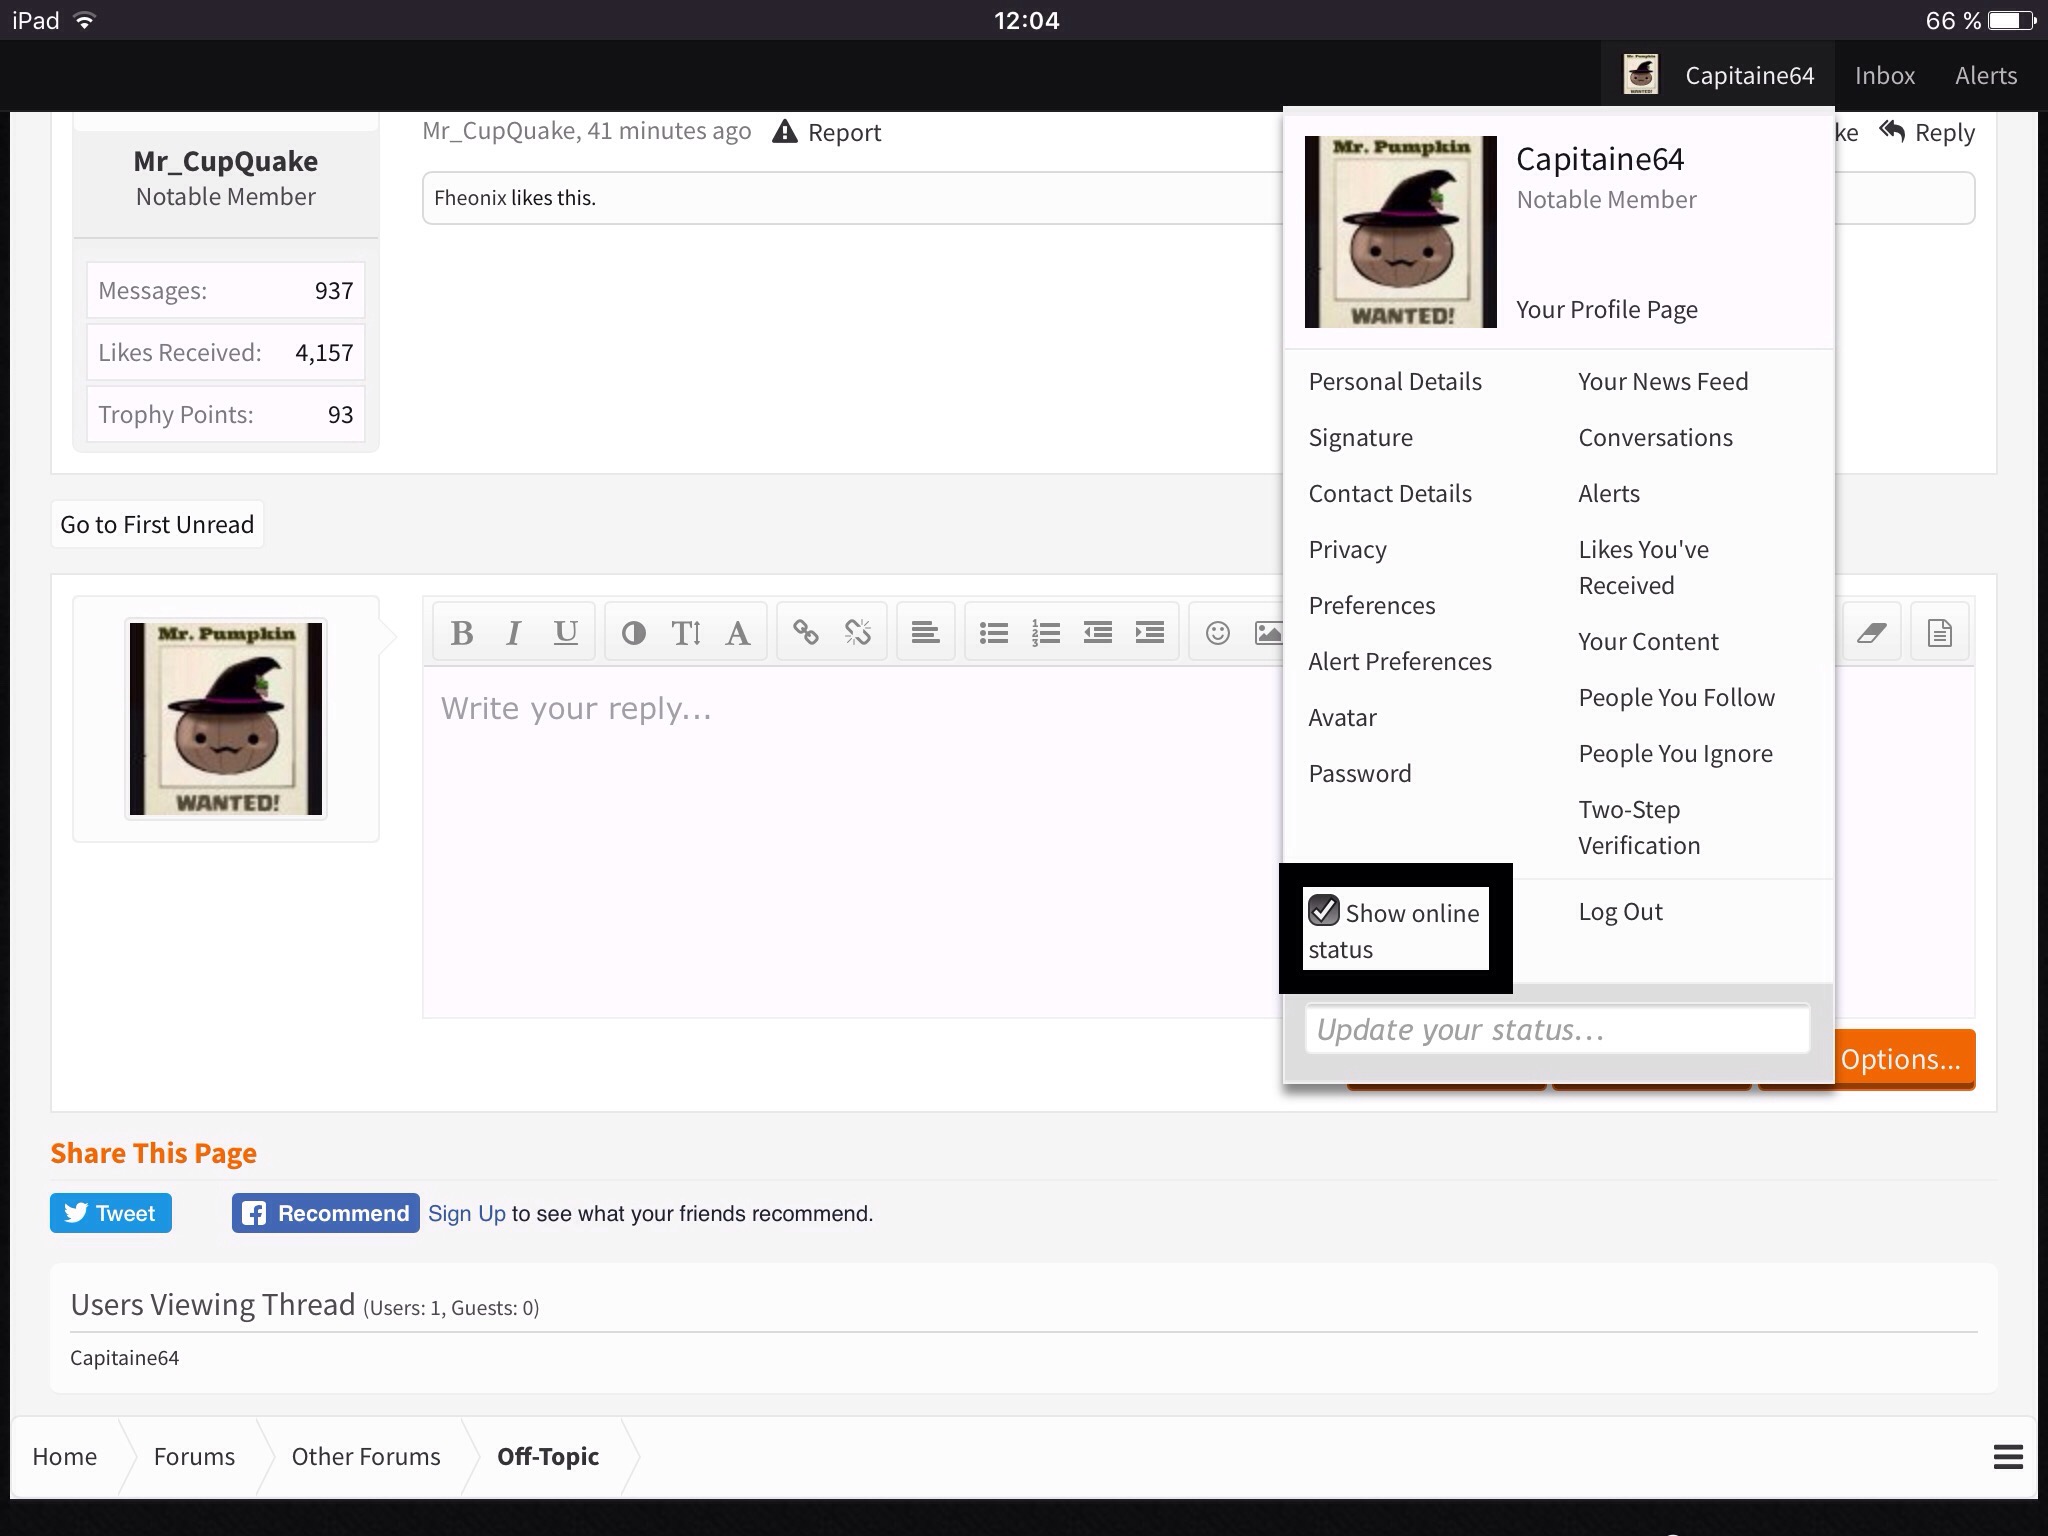The image size is (2048, 1536).
Task: Toggle underline formatting button
Action: (x=566, y=633)
